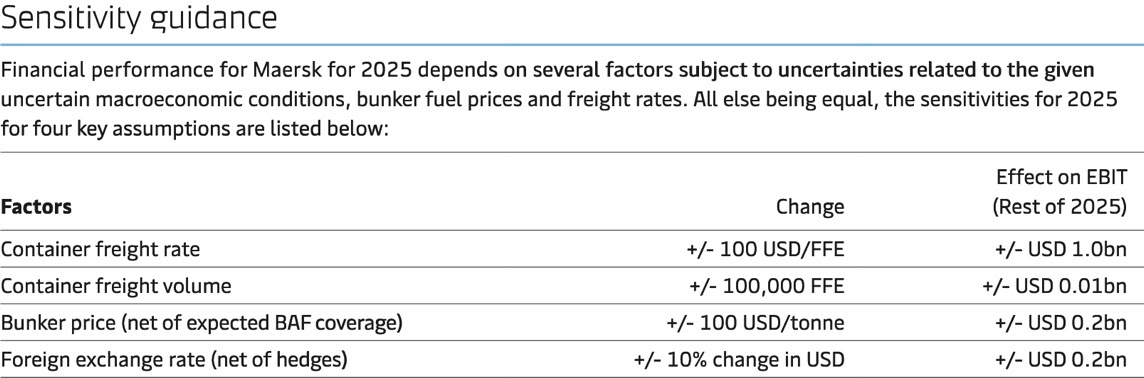Select the +/- 100 USD/tonne cell
This screenshot has height=378, width=1144.
coord(755,323)
